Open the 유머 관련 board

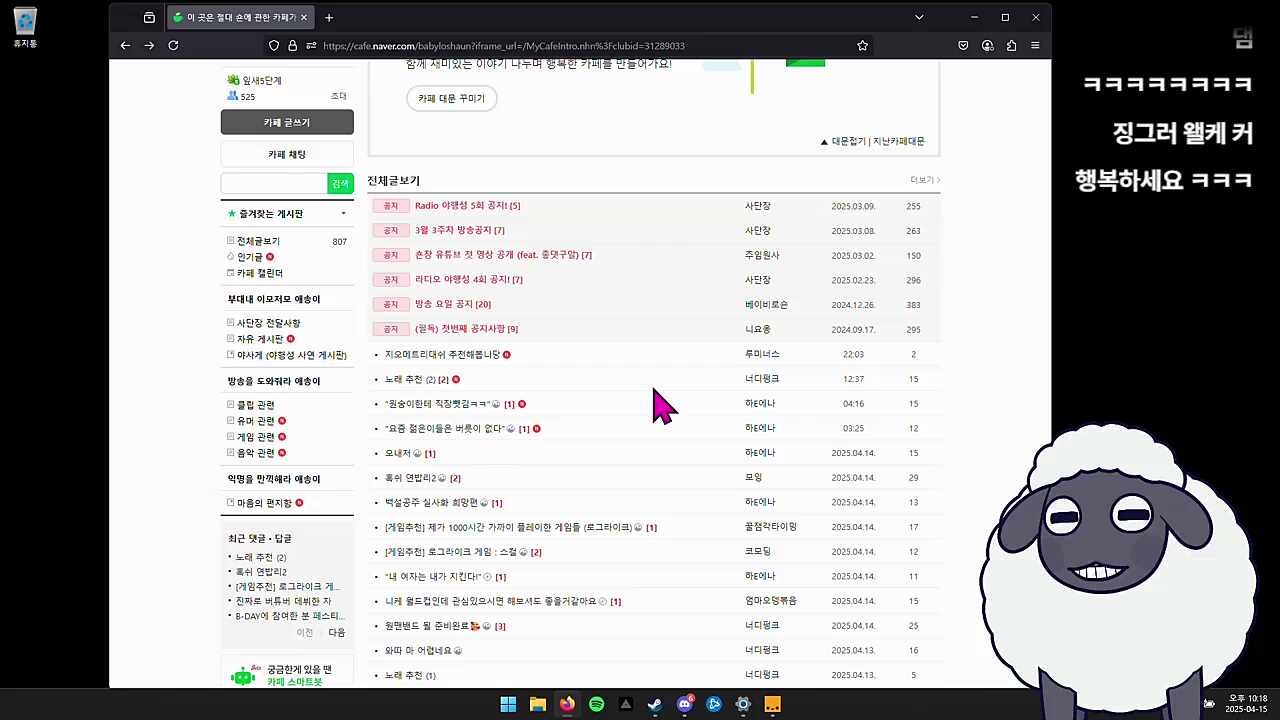[x=255, y=421]
